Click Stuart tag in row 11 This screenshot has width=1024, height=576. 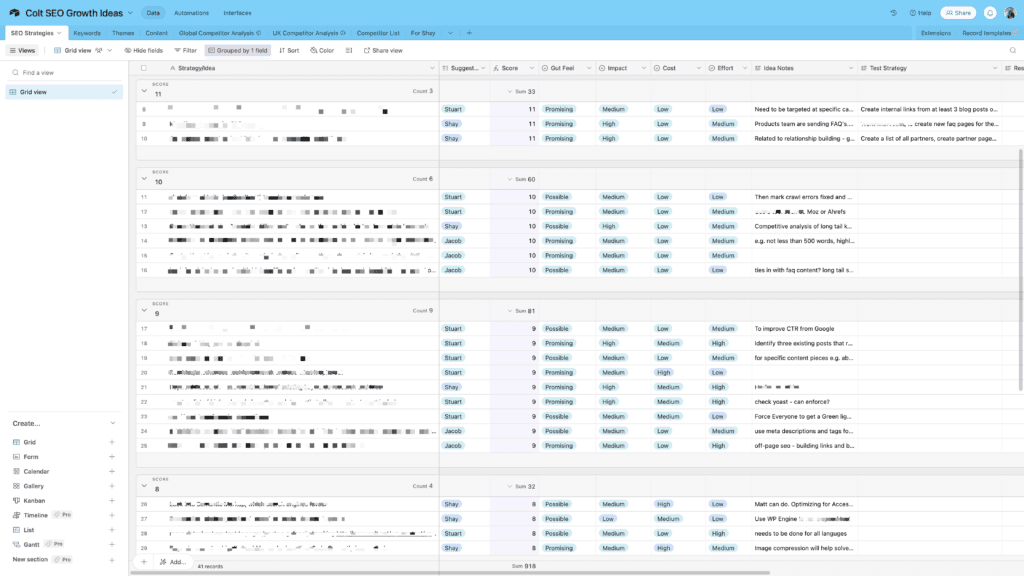(x=453, y=197)
